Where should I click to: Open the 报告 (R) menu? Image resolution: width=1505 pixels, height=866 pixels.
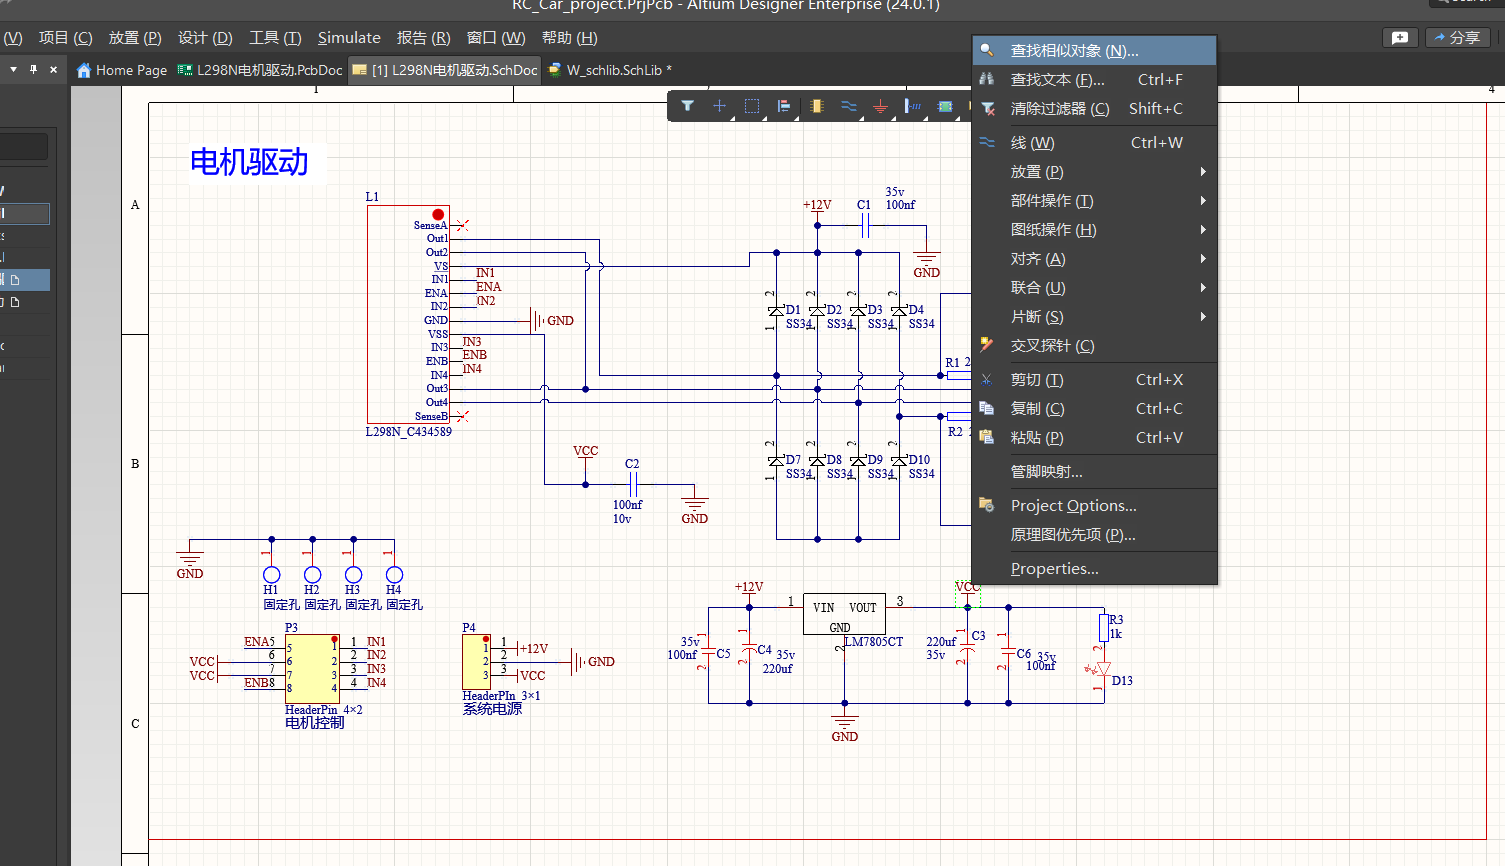423,37
